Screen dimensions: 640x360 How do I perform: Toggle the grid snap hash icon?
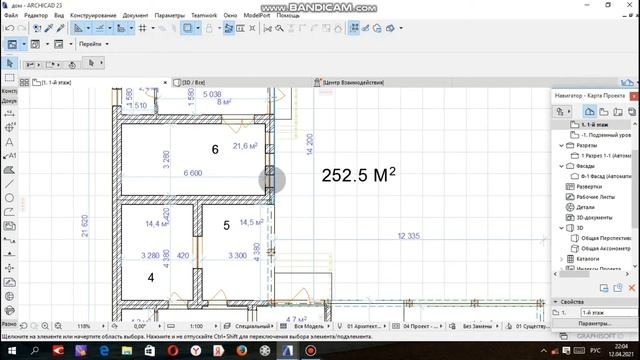142,28
